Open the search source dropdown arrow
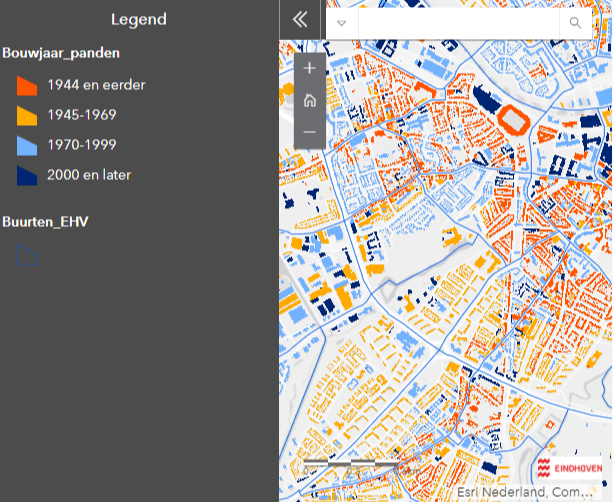The image size is (613, 502). pyautogui.click(x=342, y=23)
